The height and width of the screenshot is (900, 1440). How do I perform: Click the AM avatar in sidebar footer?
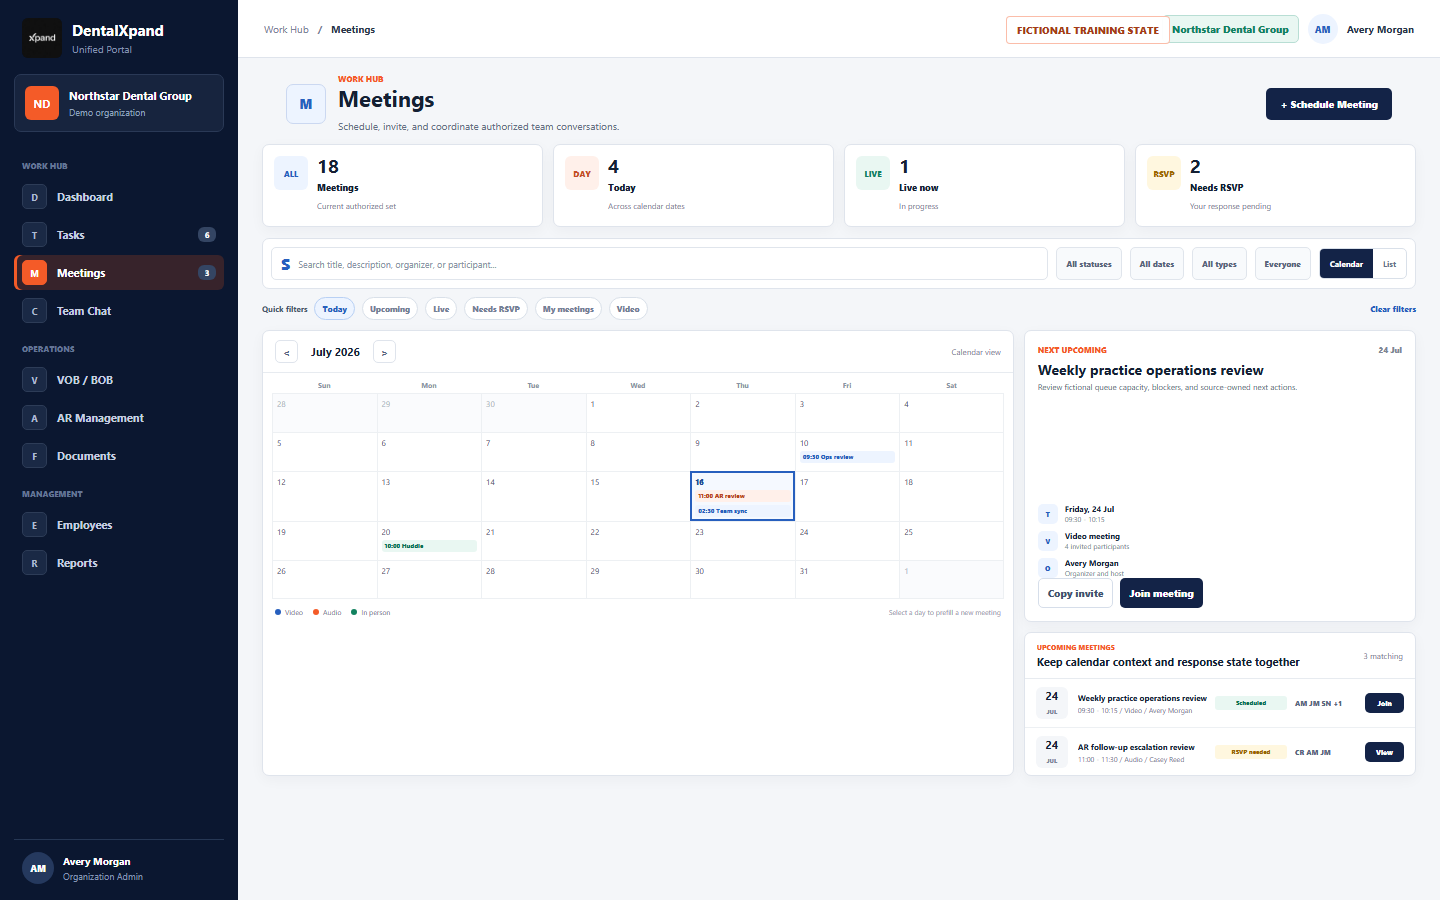coord(38,868)
